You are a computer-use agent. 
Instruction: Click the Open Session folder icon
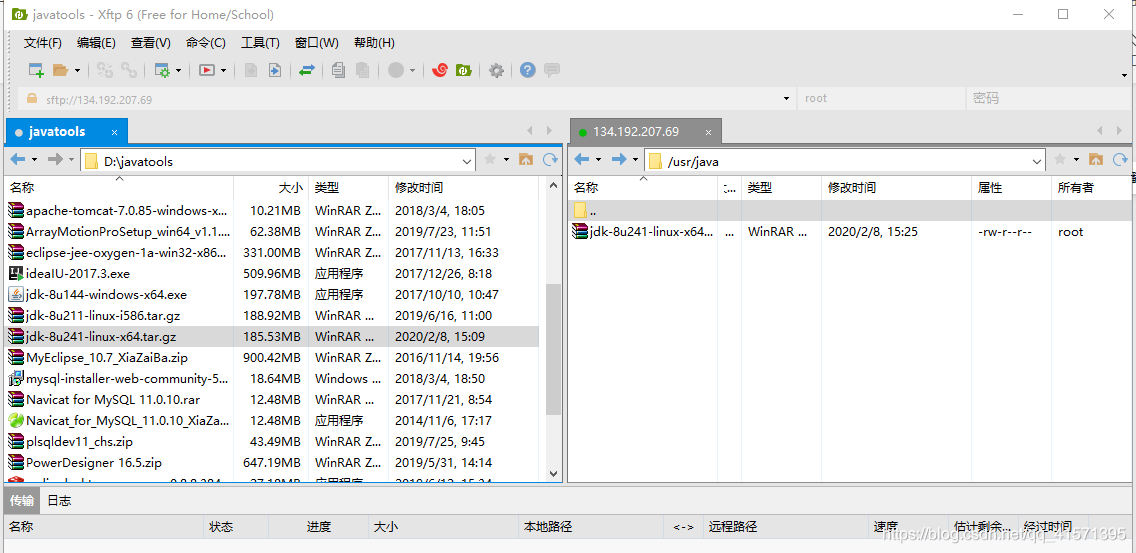[x=60, y=70]
